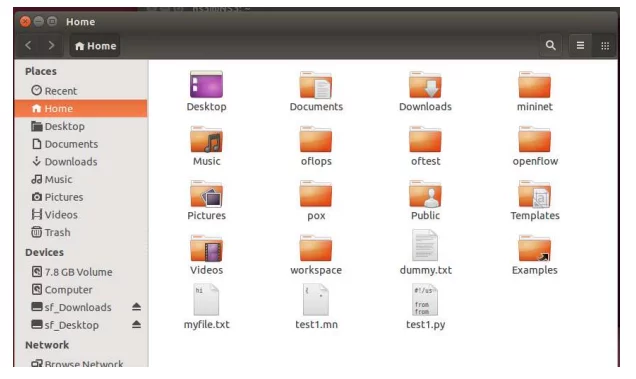
Task: Select the Templates folder
Action: tap(535, 194)
